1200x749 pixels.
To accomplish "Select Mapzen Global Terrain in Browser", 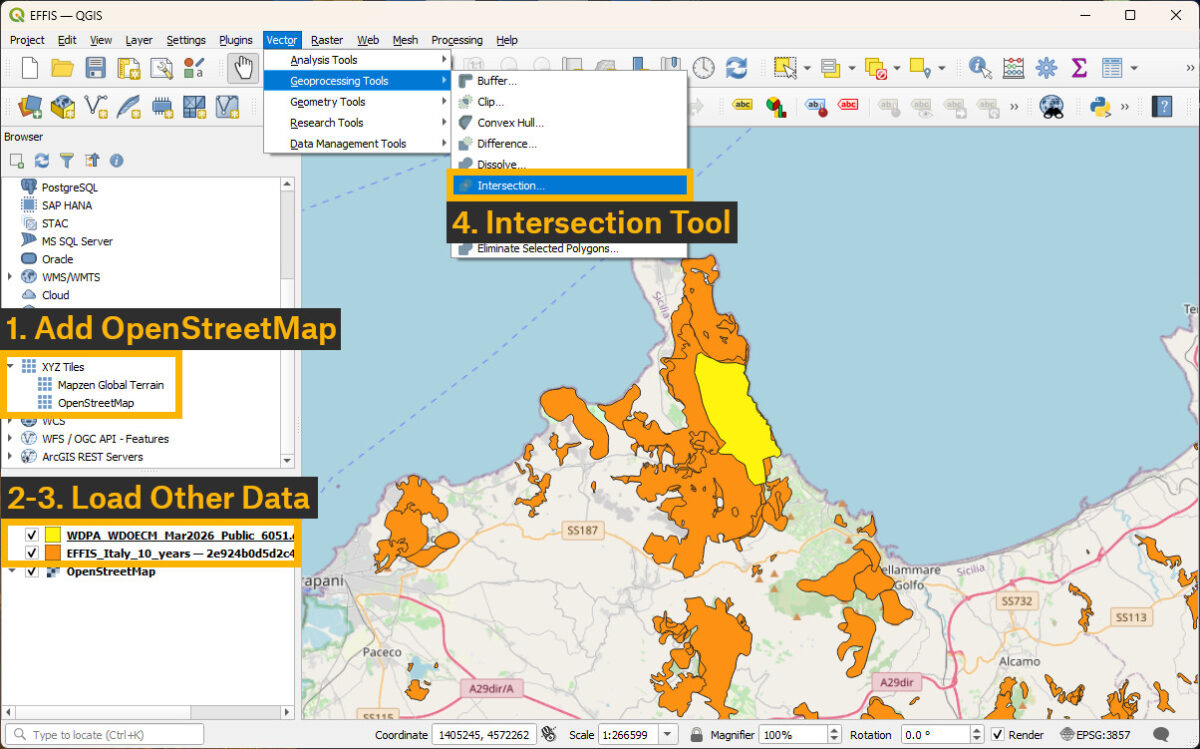I will tap(111, 385).
